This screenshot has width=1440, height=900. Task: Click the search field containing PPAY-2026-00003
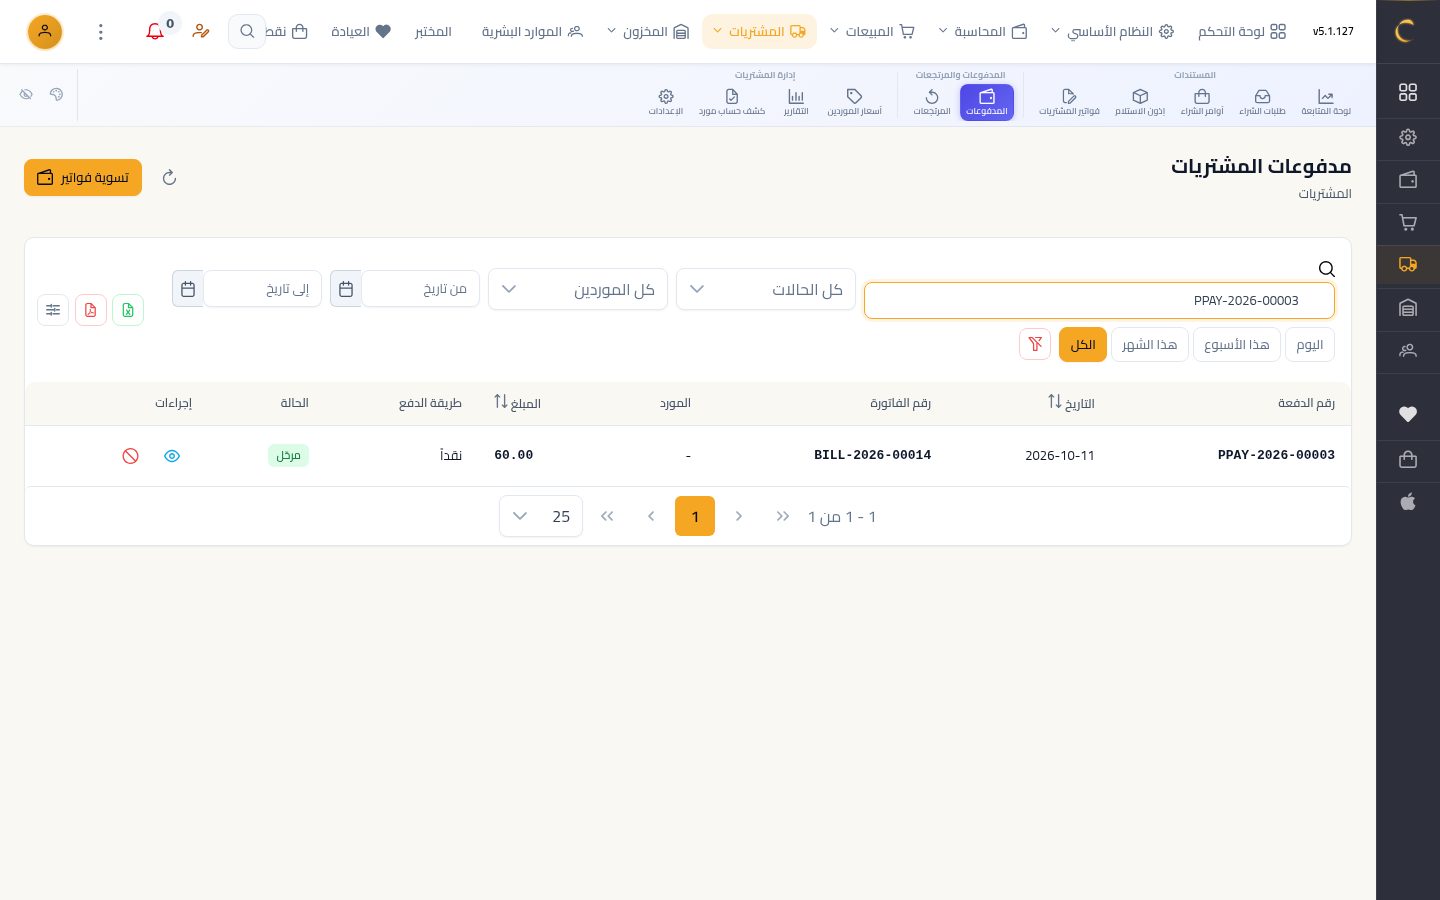[x=1099, y=300]
